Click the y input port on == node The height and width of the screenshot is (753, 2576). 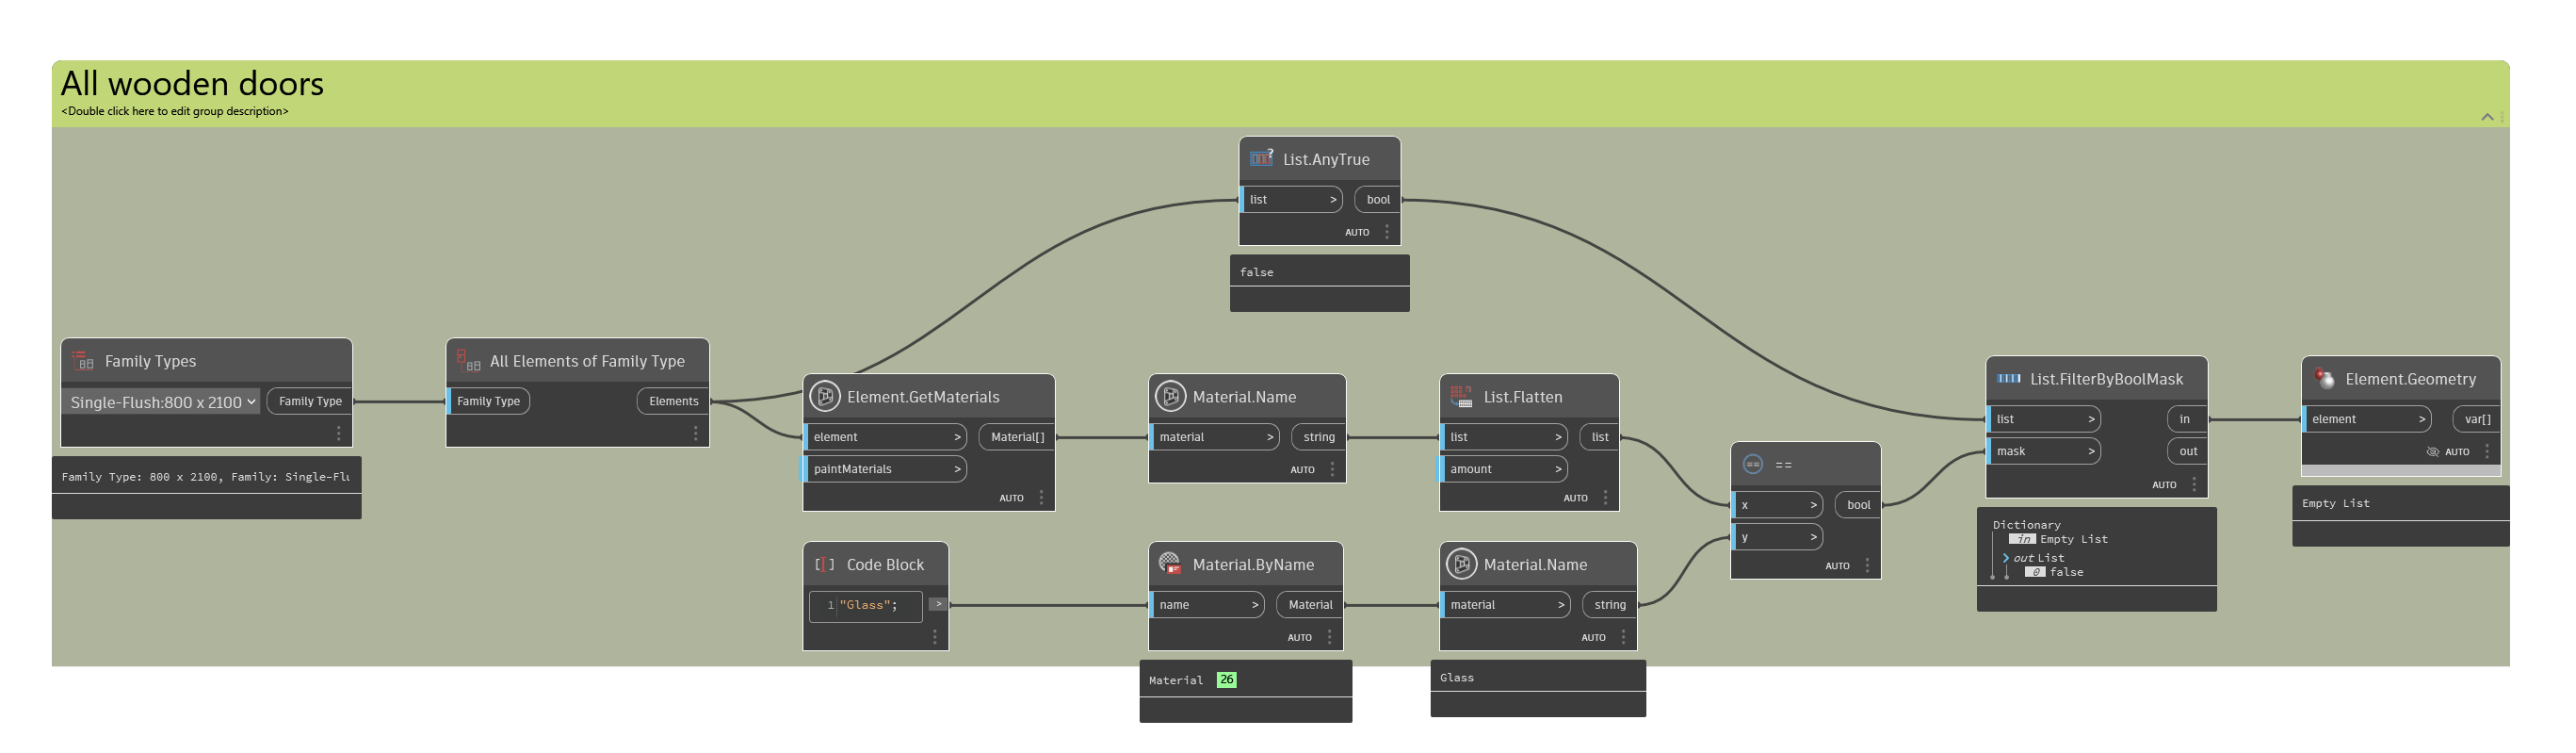point(1778,537)
